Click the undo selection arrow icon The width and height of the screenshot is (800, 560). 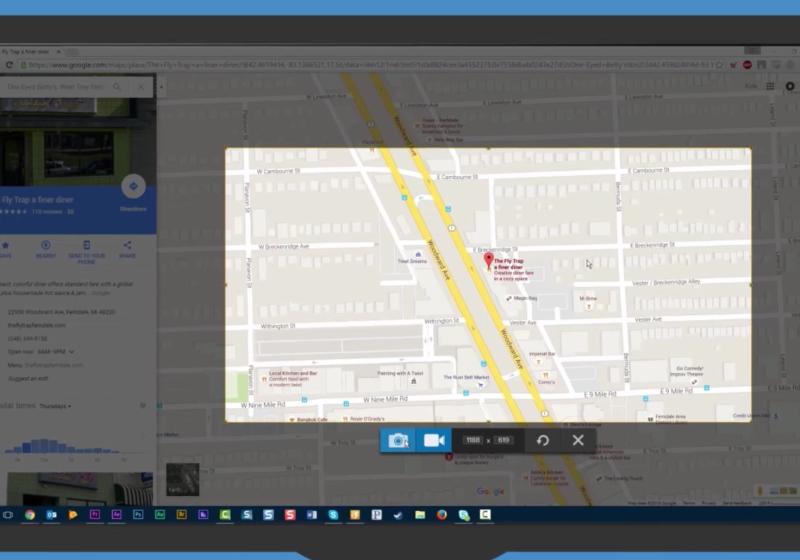click(x=542, y=441)
